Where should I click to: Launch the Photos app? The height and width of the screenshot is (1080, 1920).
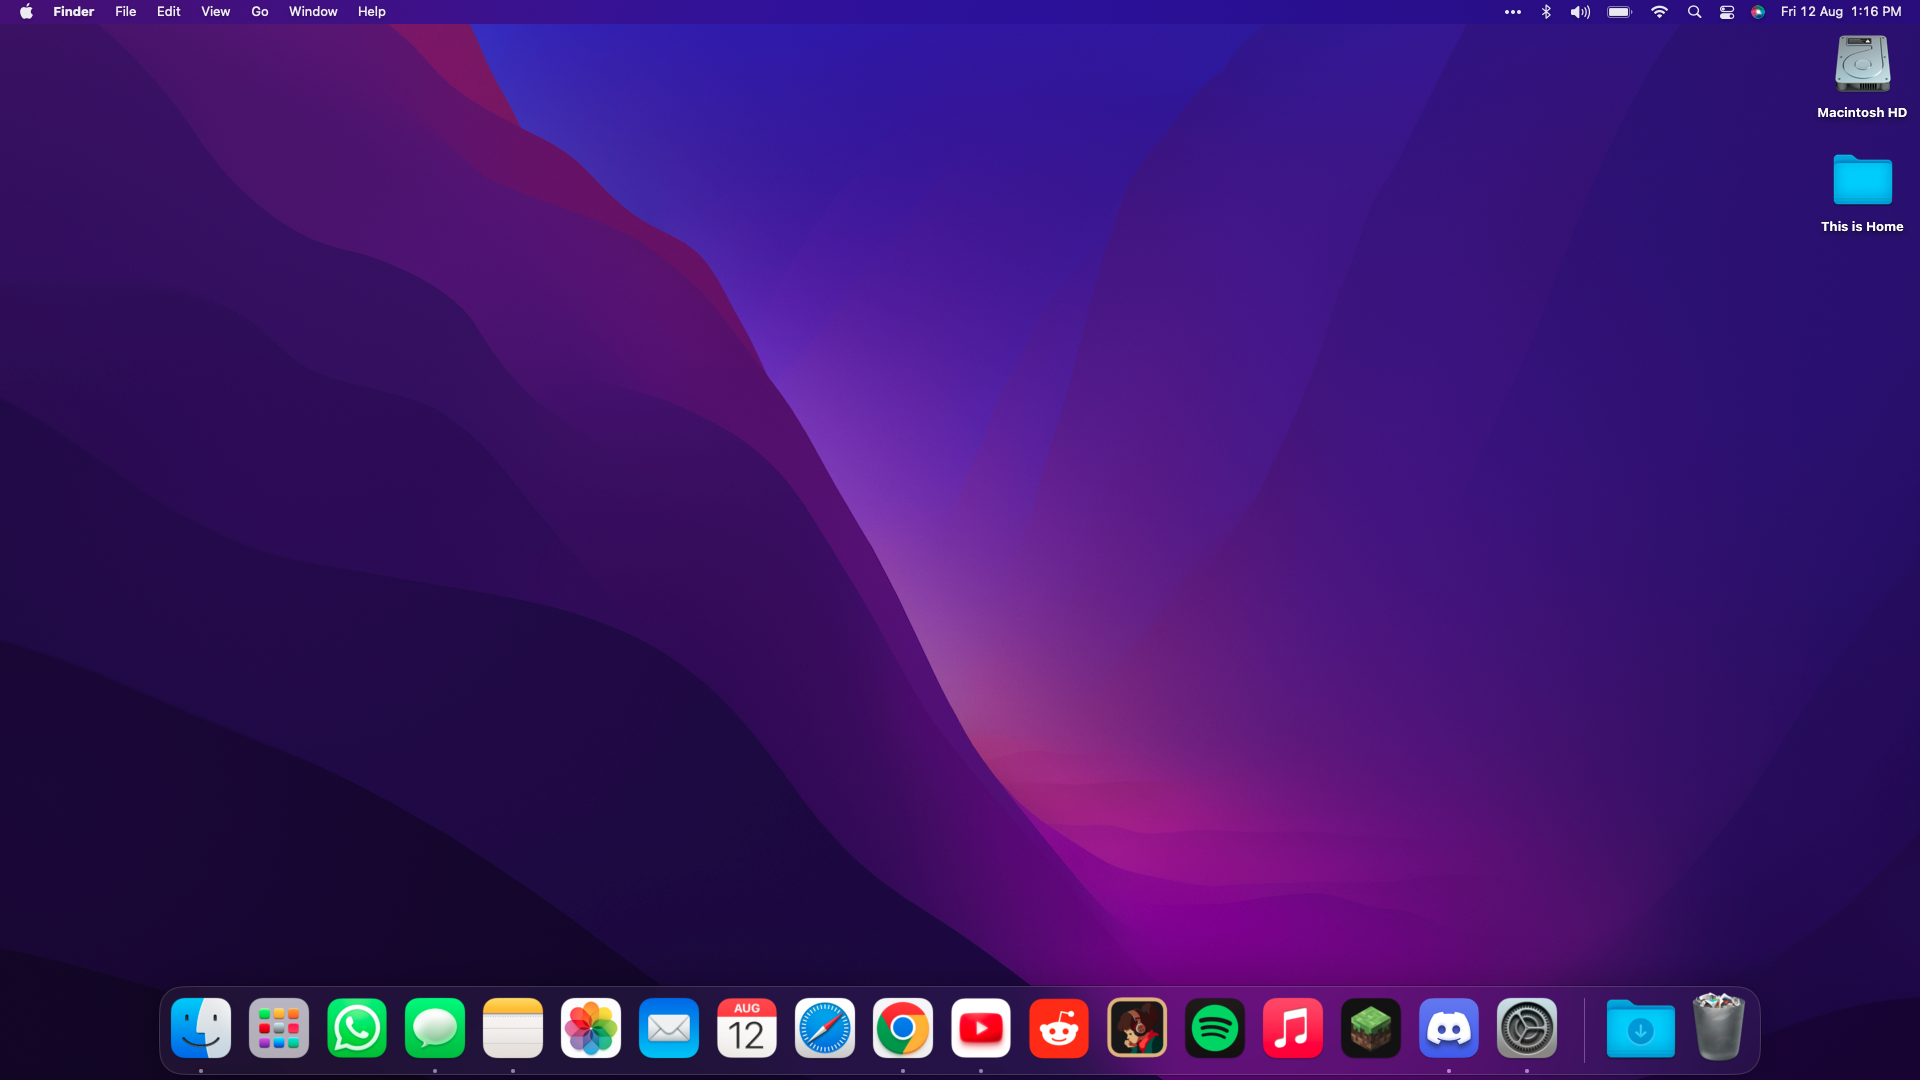tap(591, 1028)
